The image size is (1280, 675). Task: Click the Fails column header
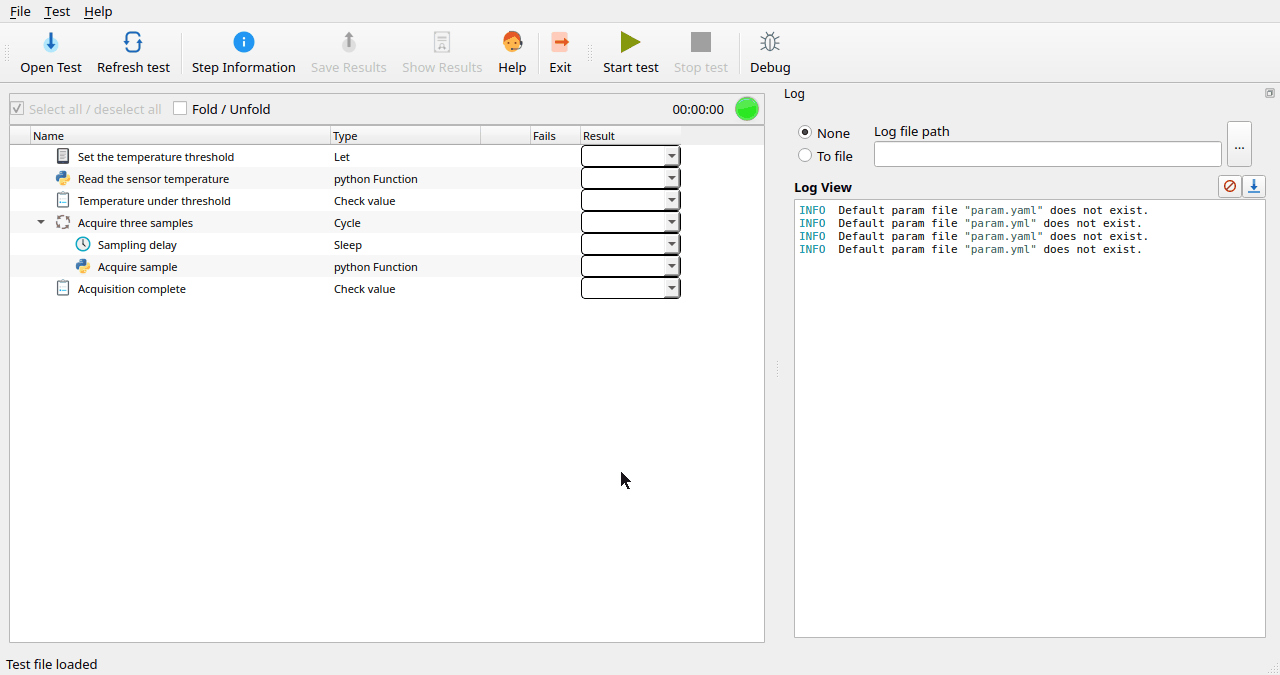point(555,135)
